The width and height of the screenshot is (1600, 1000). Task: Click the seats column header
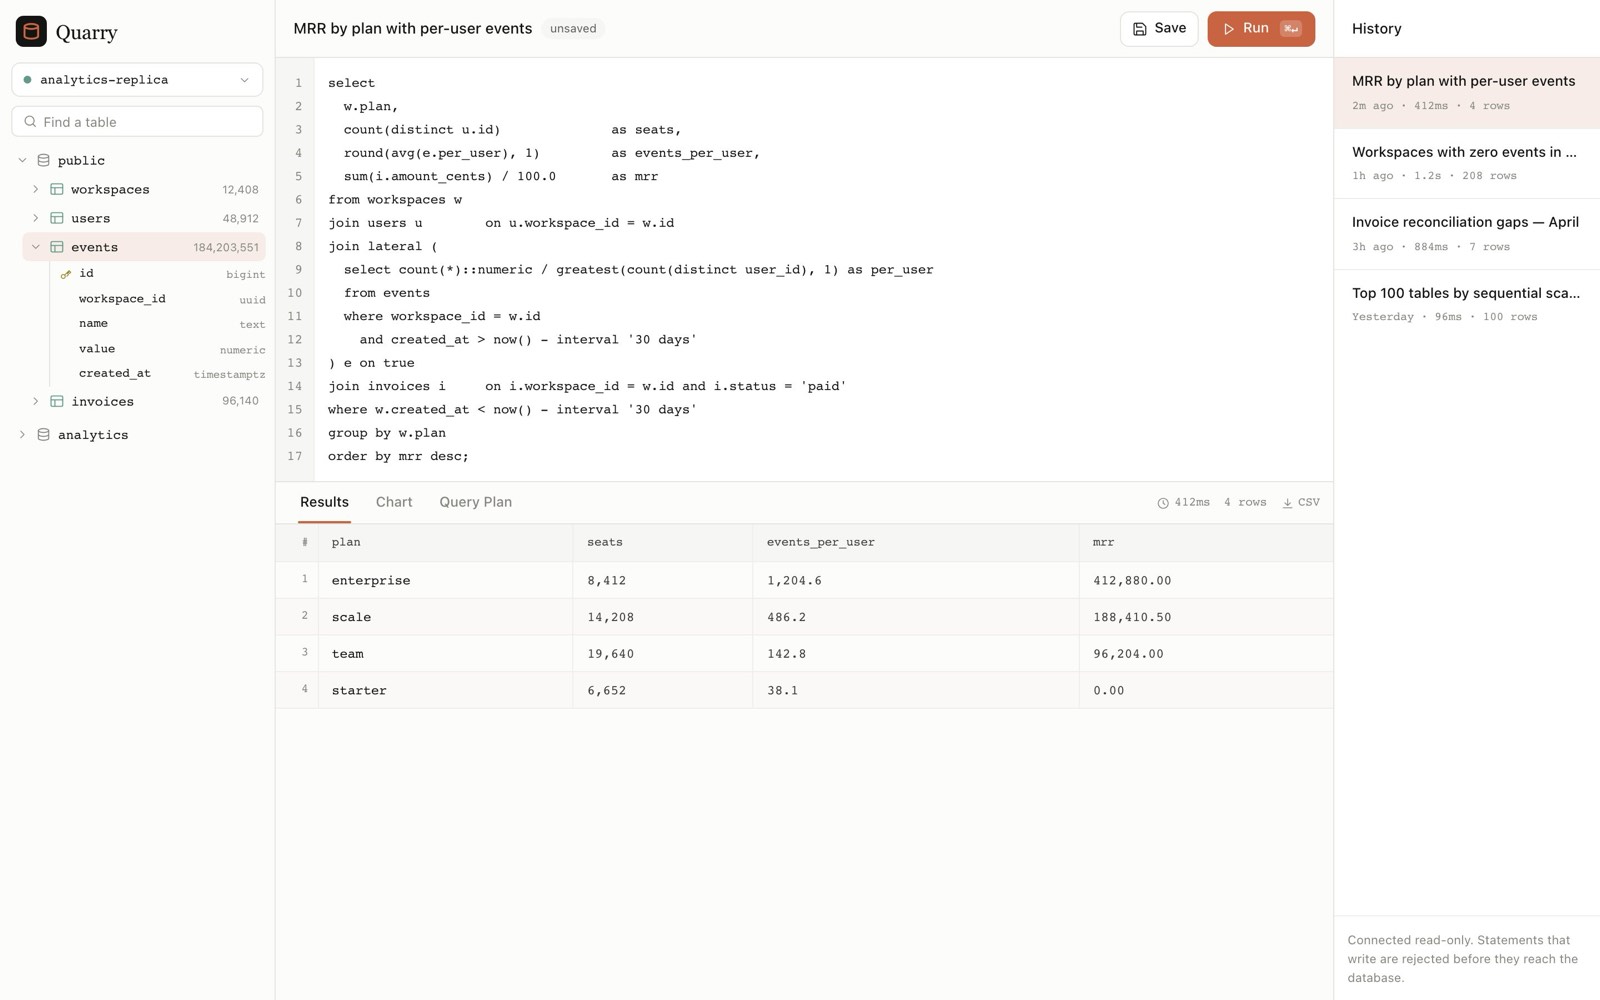point(663,542)
